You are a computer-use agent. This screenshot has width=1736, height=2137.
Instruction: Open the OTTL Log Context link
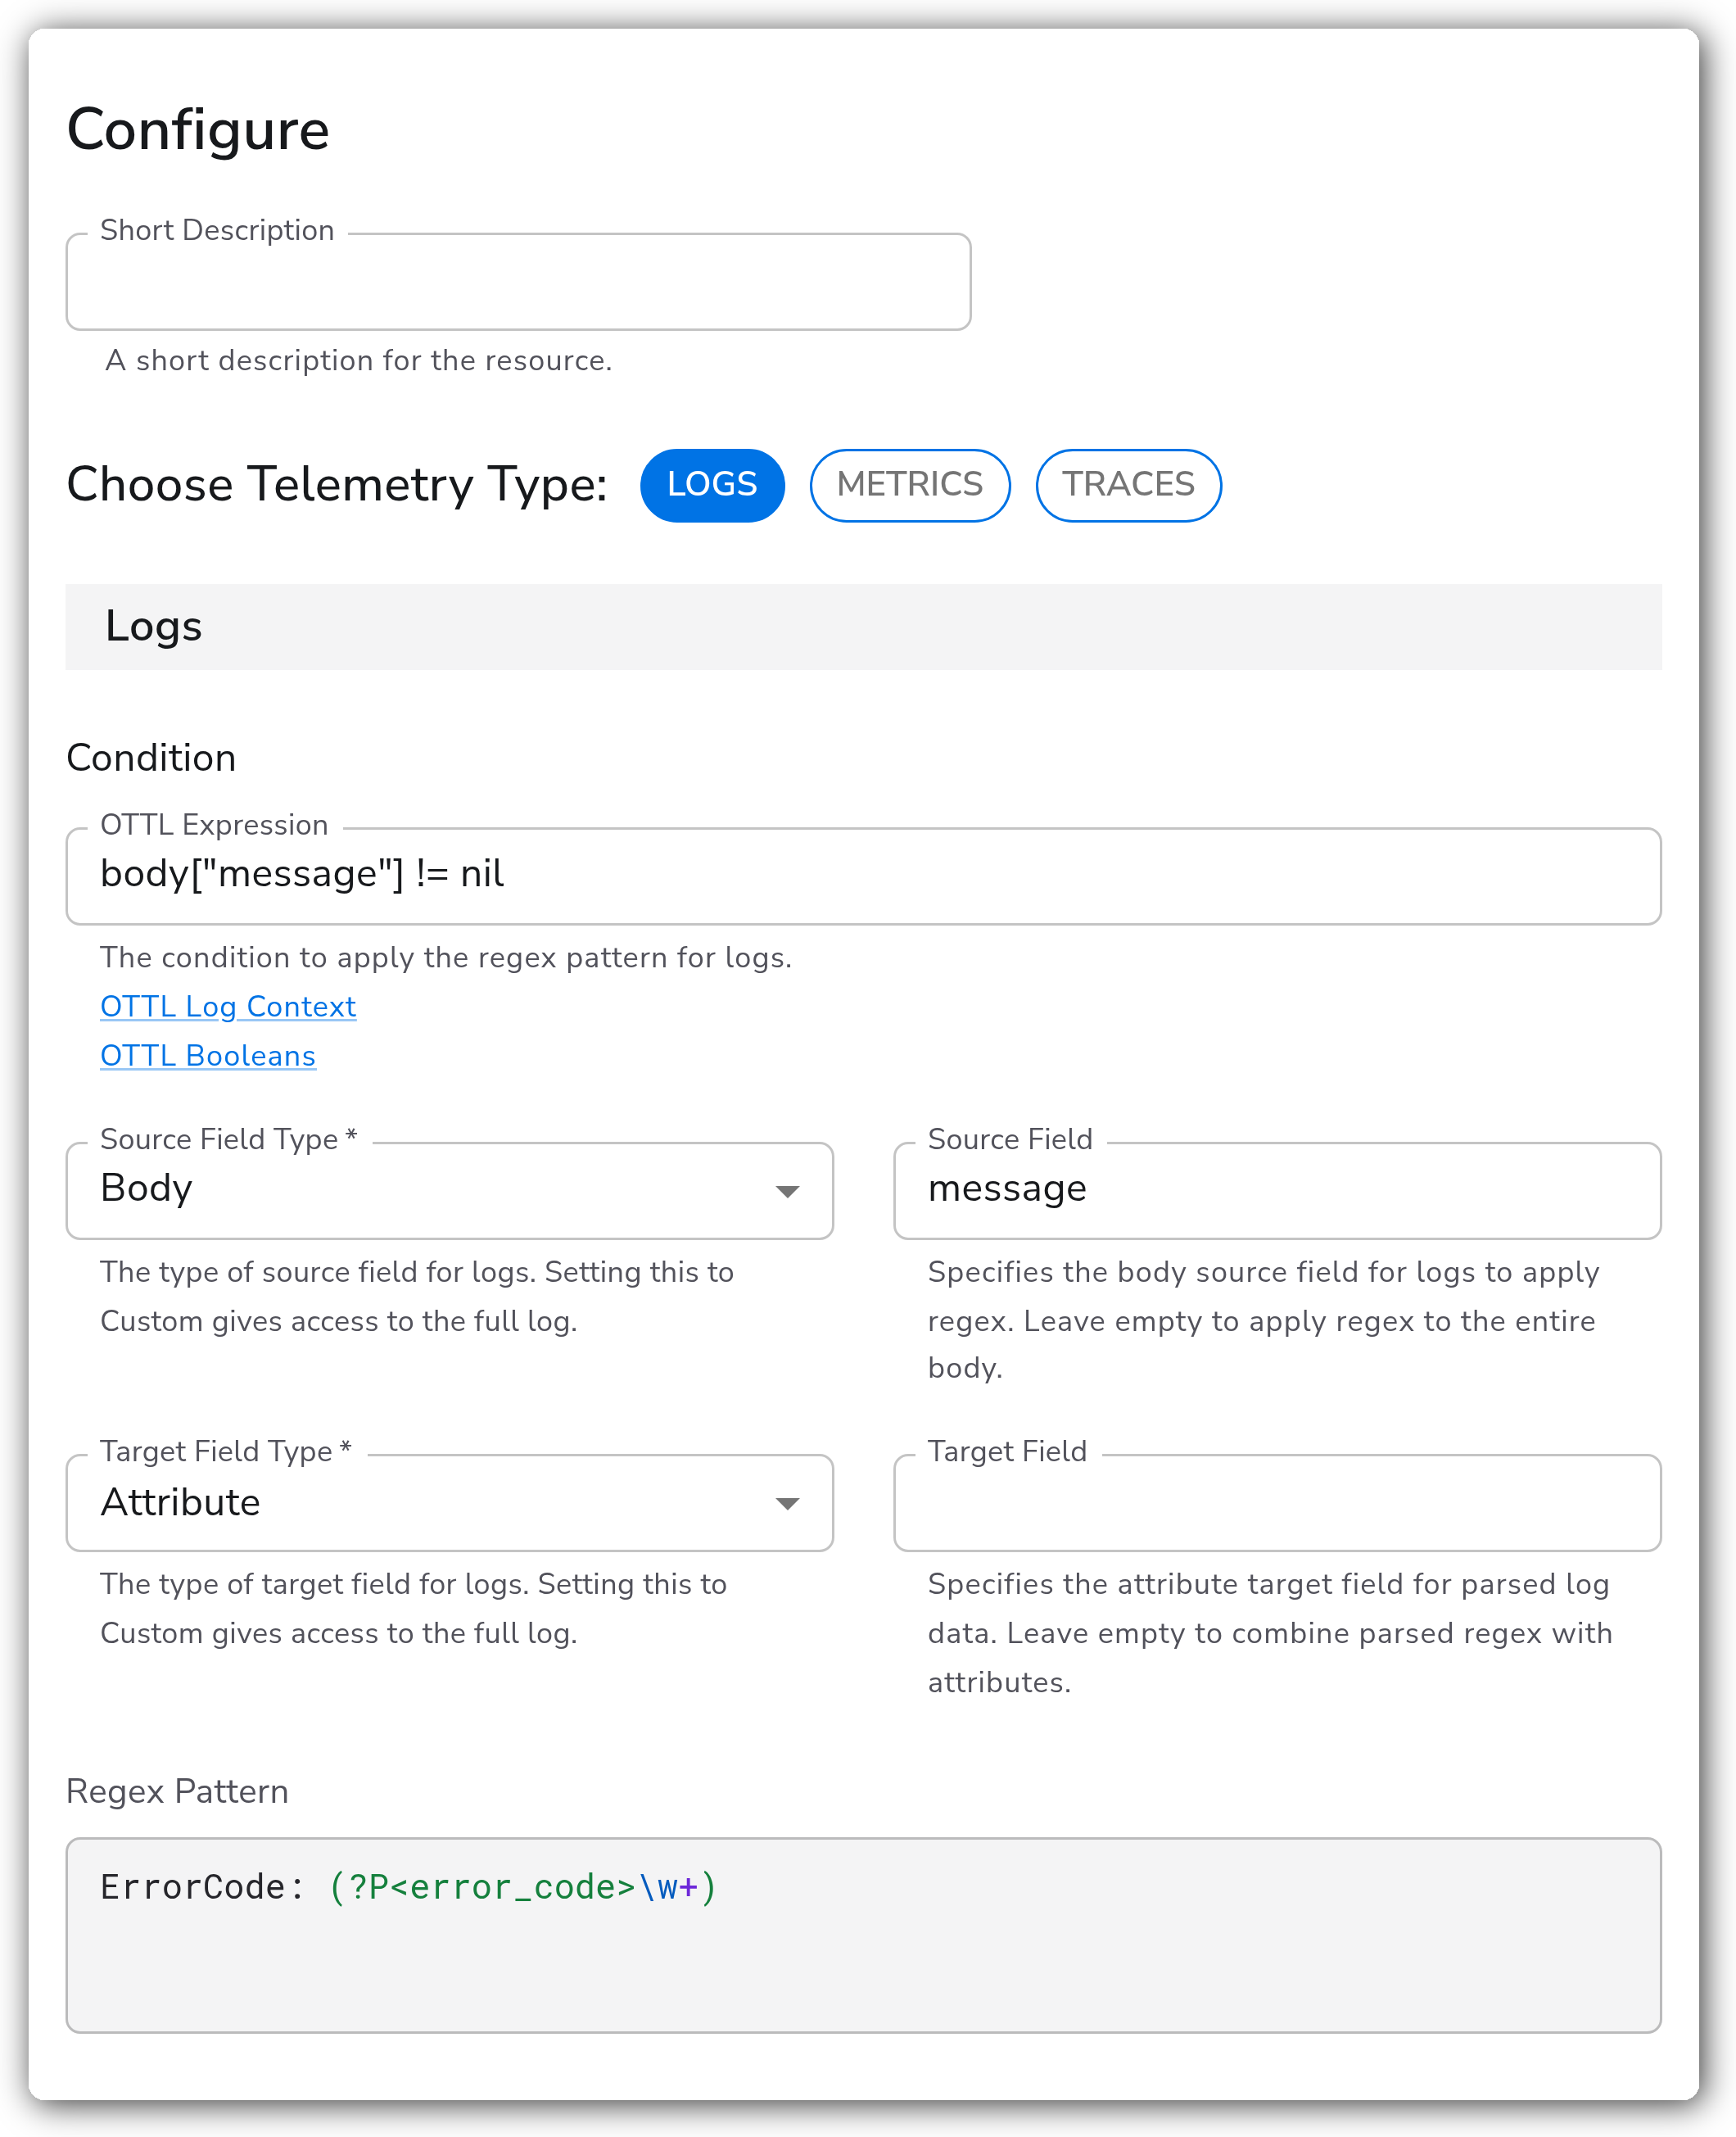click(228, 1006)
